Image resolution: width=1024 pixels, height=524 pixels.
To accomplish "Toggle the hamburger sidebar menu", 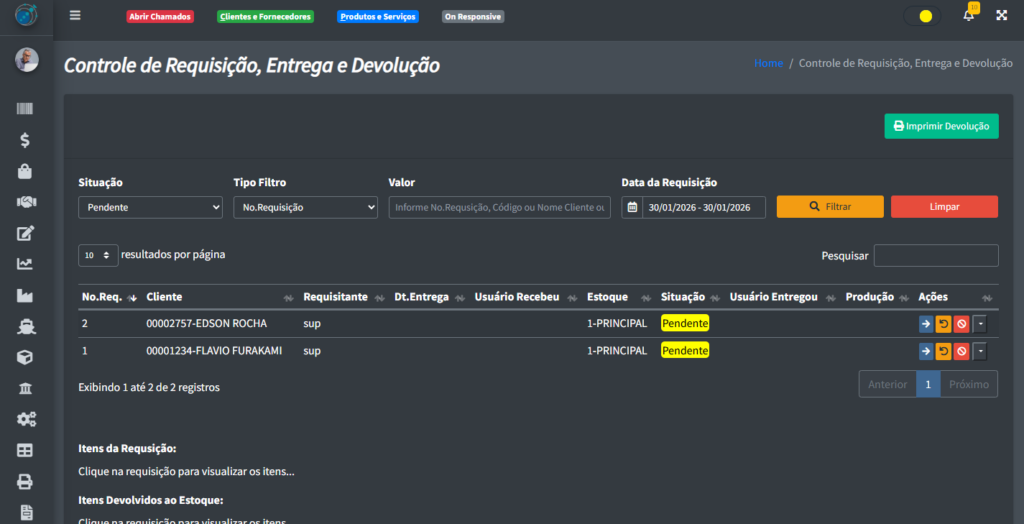I will [76, 16].
